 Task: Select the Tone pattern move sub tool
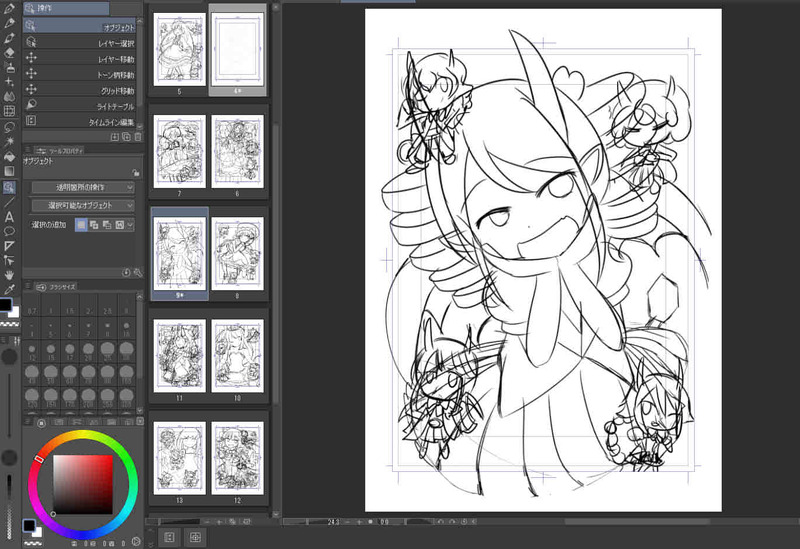coord(80,75)
